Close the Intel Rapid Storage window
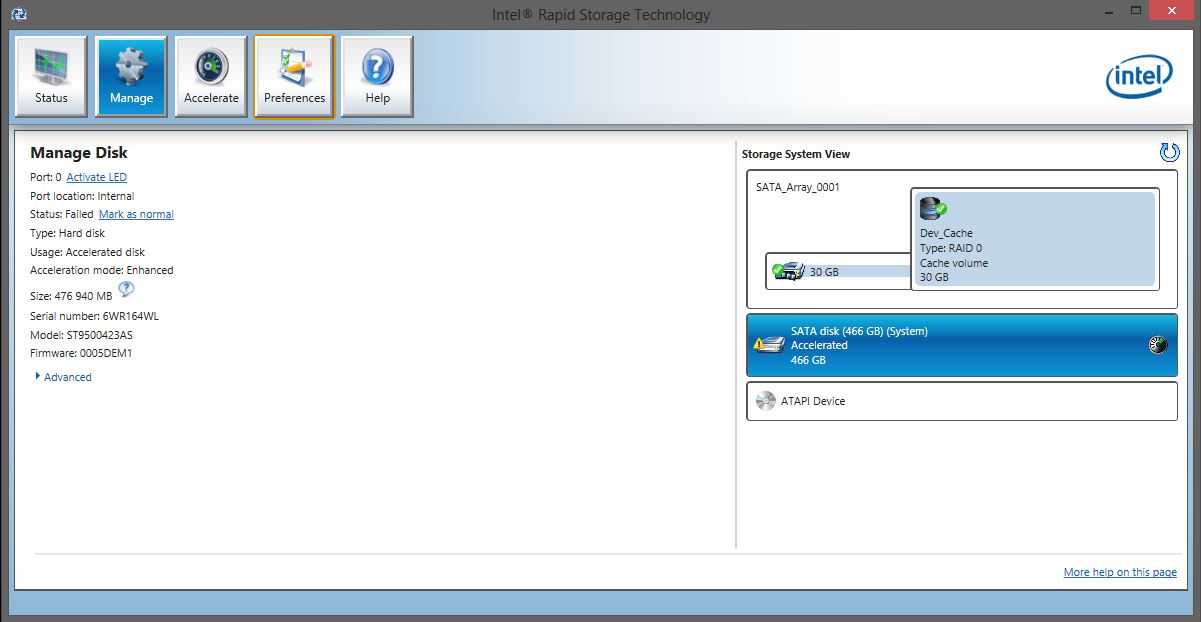Viewport: 1201px width, 622px height. point(1172,10)
